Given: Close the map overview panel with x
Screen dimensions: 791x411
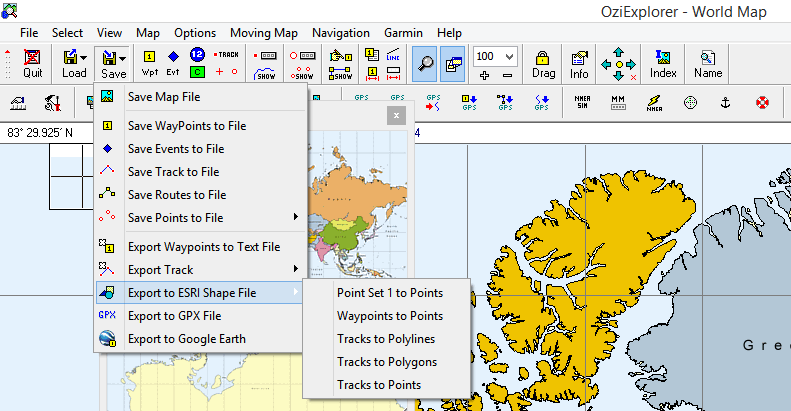Looking at the screenshot, I should (x=397, y=115).
